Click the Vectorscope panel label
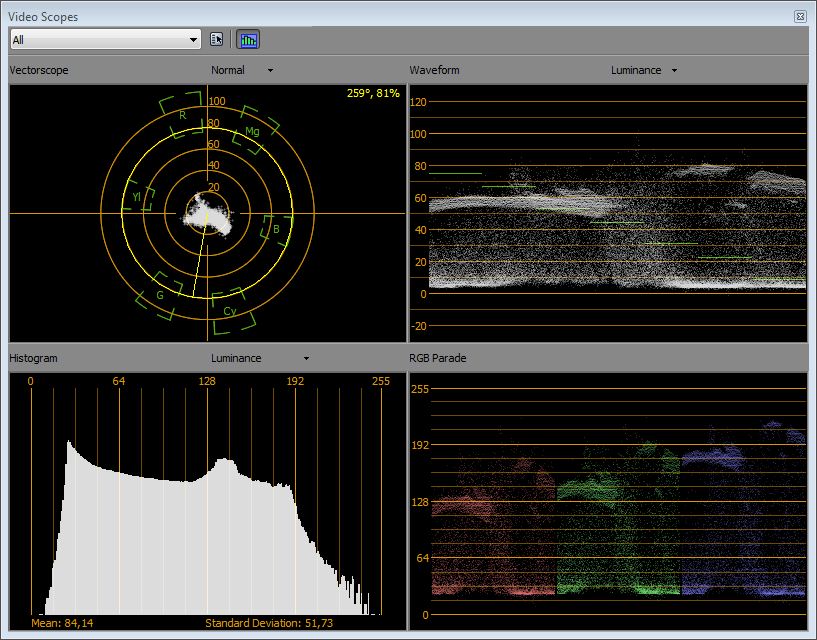This screenshot has height=640, width=817. click(39, 70)
